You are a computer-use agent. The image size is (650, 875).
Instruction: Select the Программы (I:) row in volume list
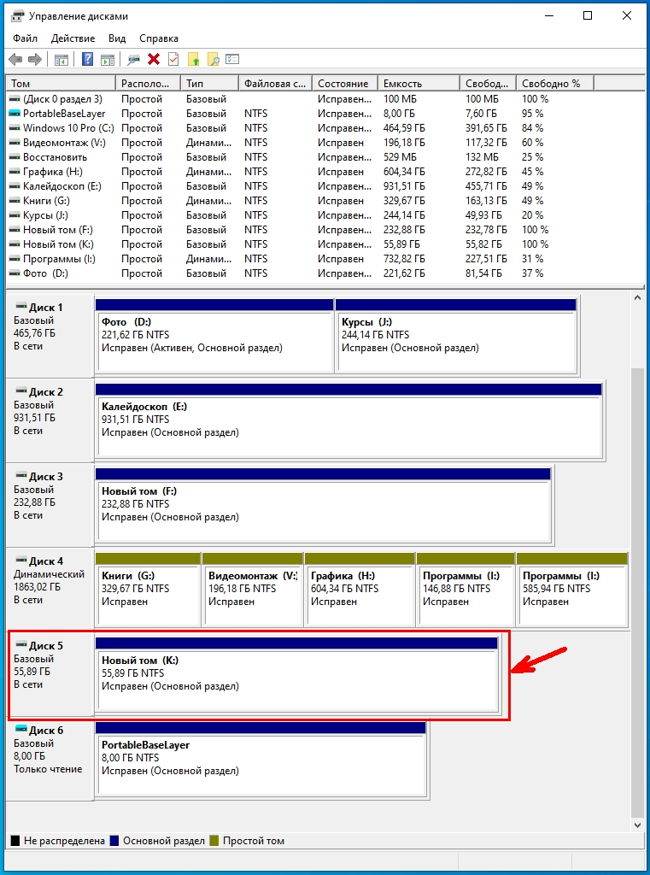pyautogui.click(x=298, y=259)
